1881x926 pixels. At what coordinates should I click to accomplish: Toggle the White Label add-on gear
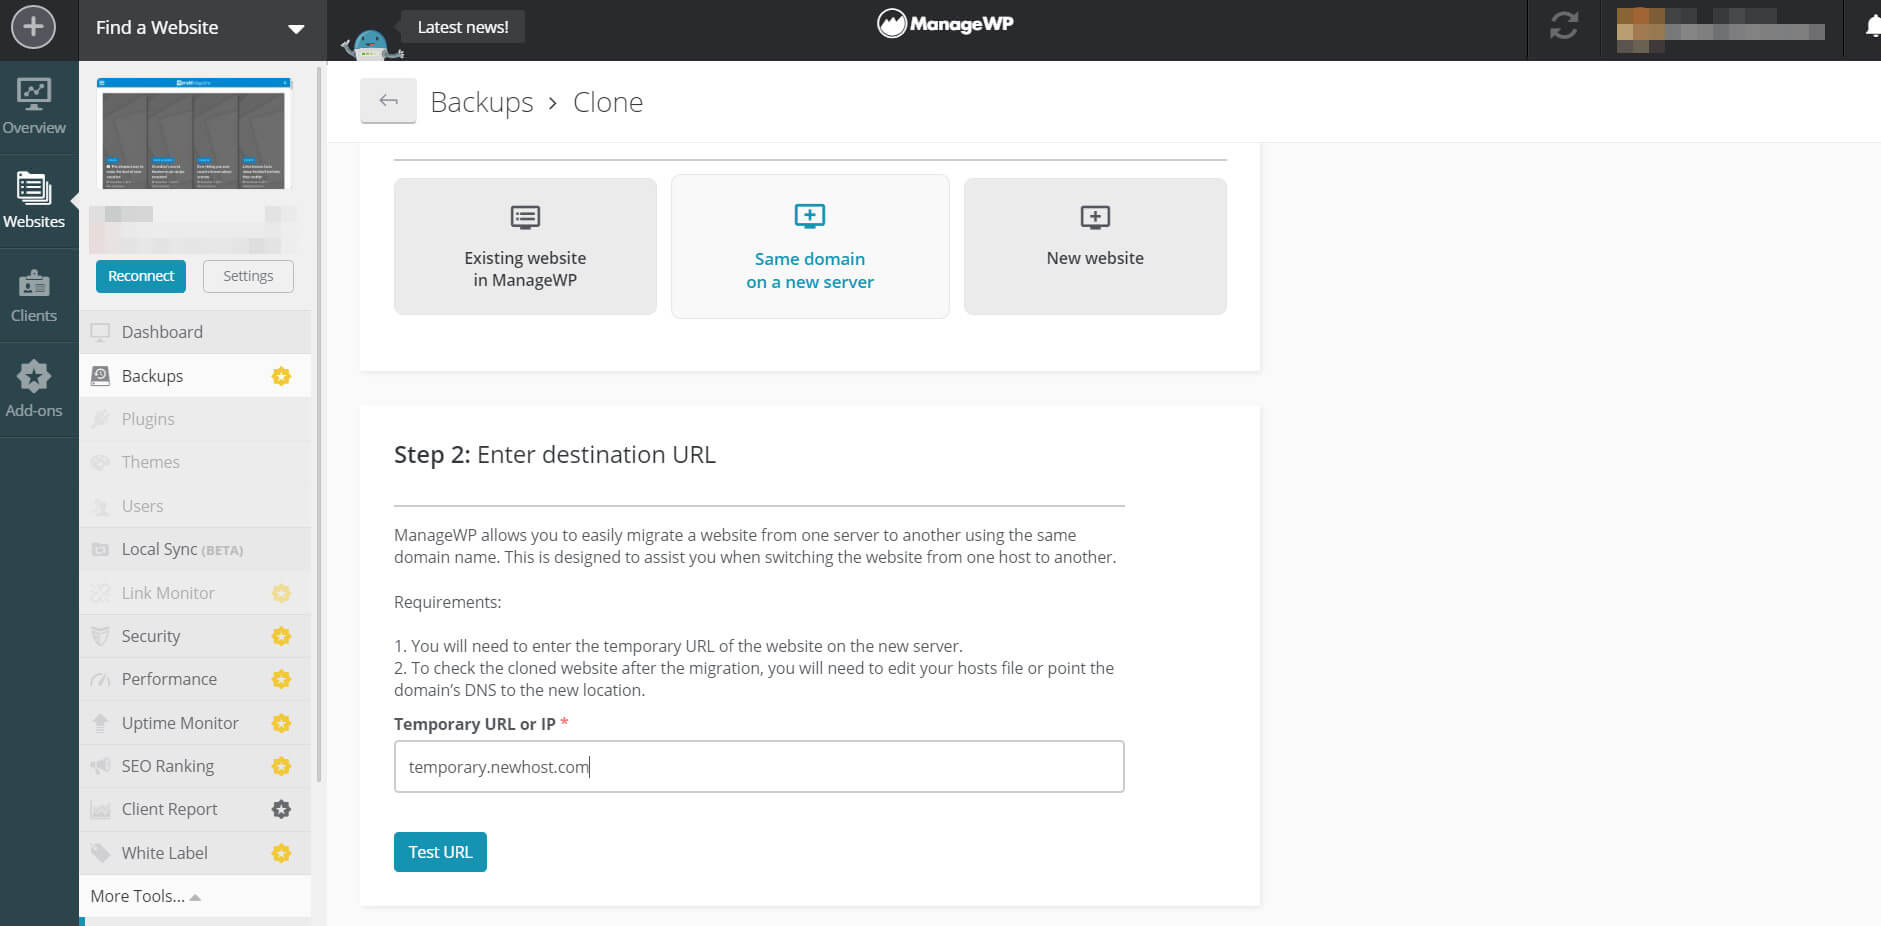(280, 853)
